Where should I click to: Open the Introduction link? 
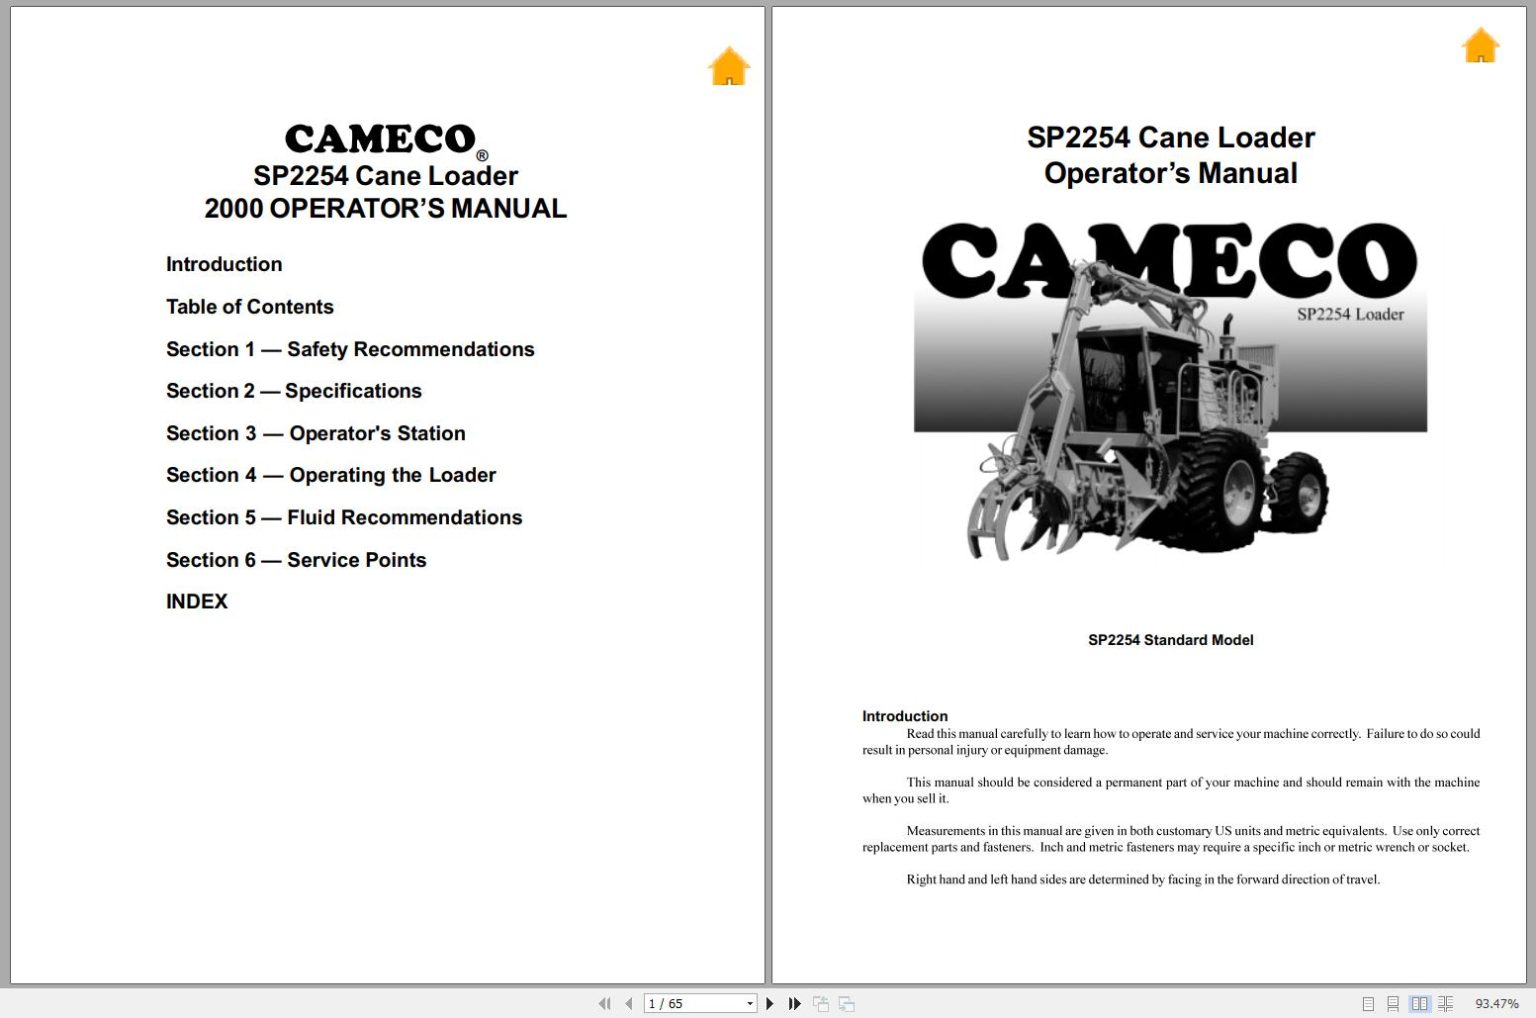pyautogui.click(x=224, y=264)
